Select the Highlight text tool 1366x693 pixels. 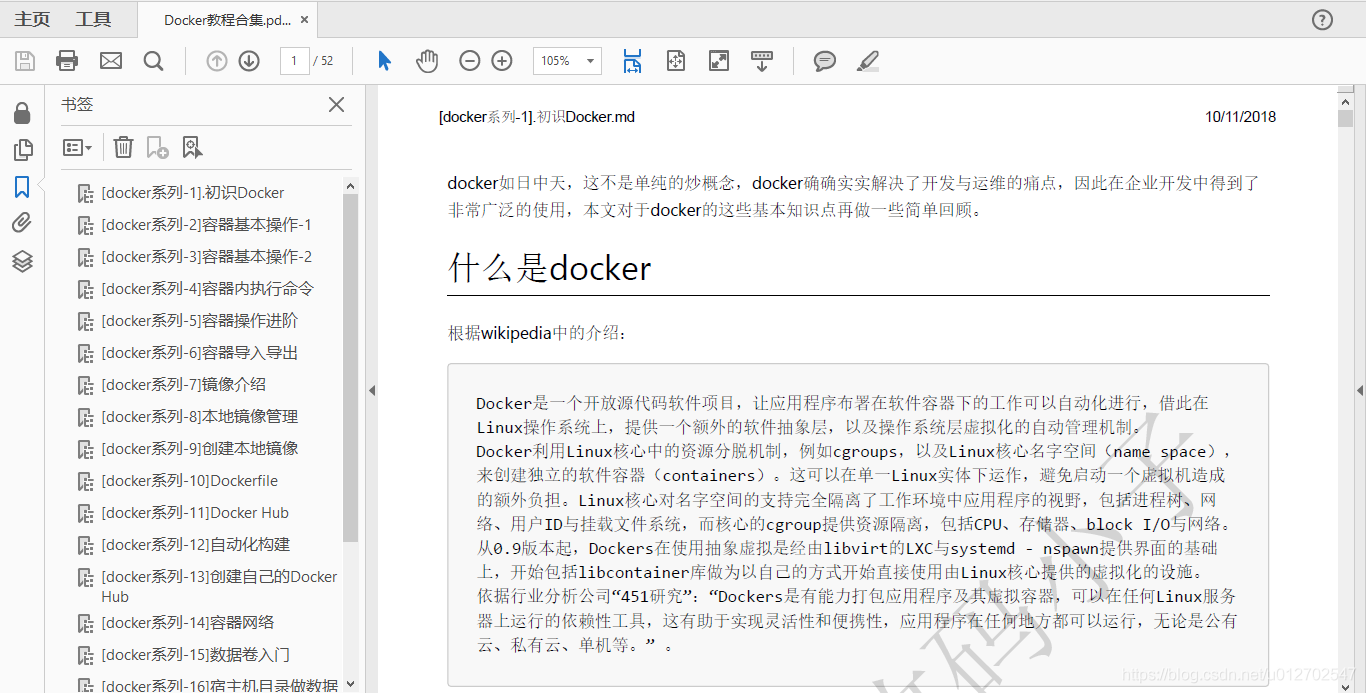pos(867,61)
